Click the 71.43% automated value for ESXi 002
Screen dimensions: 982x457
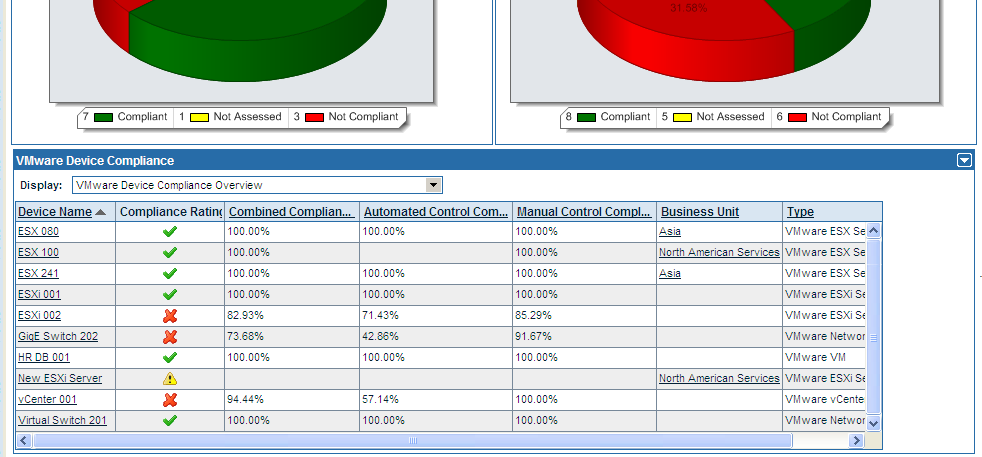pos(380,316)
